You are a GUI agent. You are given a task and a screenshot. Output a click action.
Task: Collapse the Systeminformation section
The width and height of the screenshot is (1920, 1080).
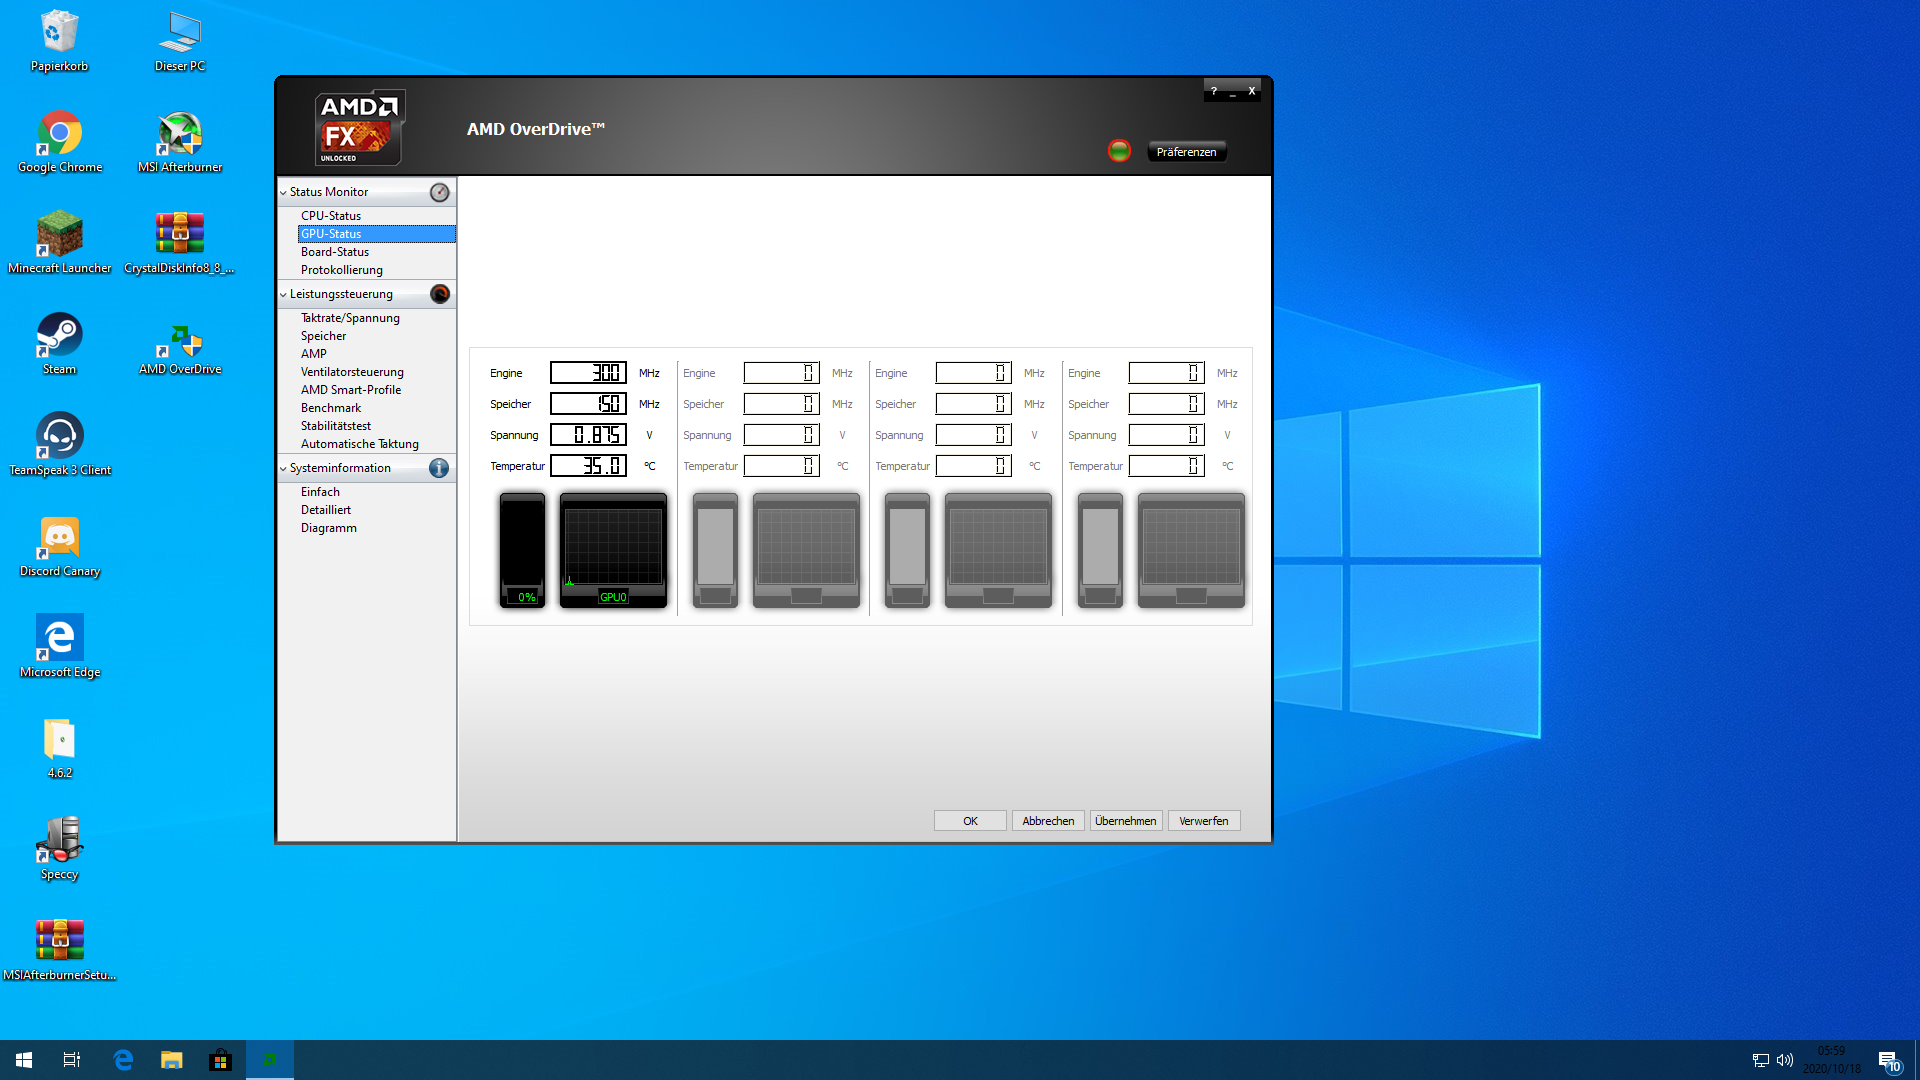(283, 468)
